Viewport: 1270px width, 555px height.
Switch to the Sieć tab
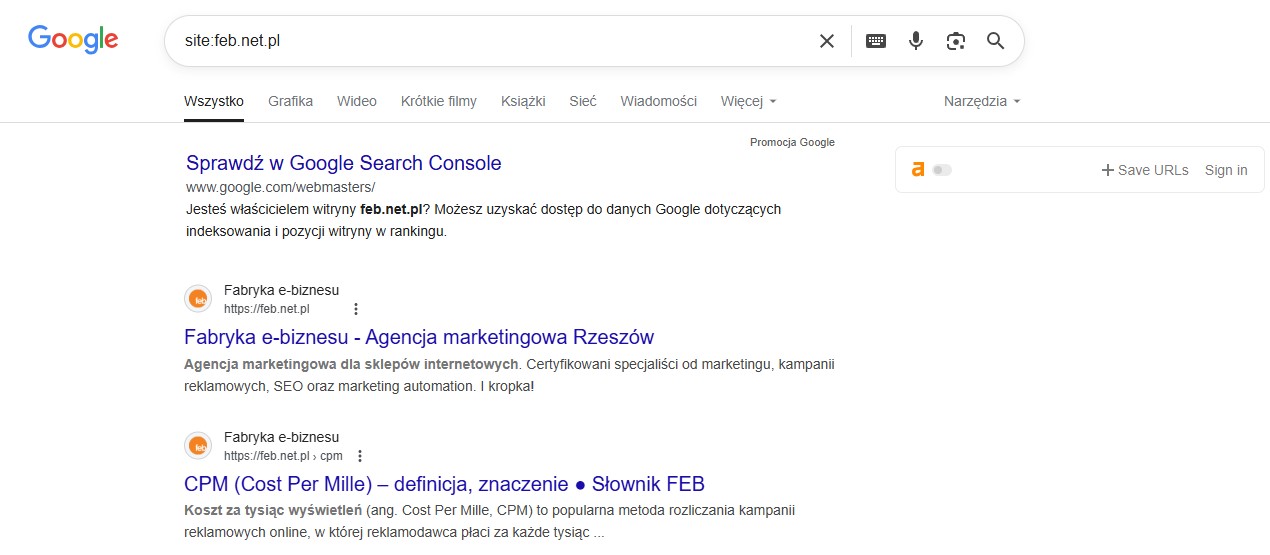click(583, 101)
